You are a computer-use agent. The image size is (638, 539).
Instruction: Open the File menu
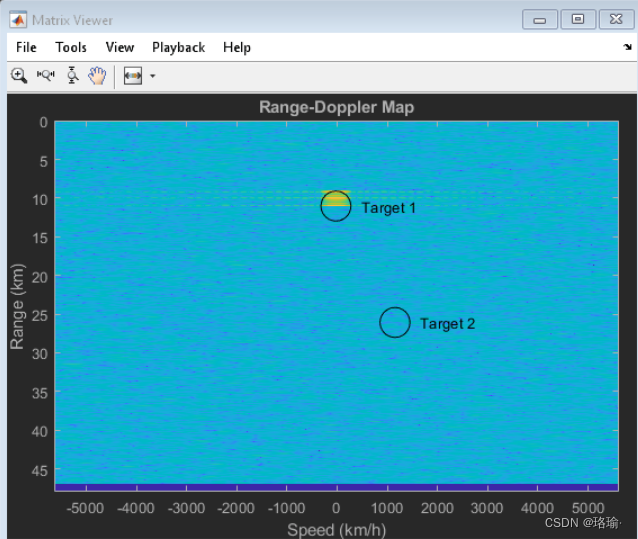point(26,47)
